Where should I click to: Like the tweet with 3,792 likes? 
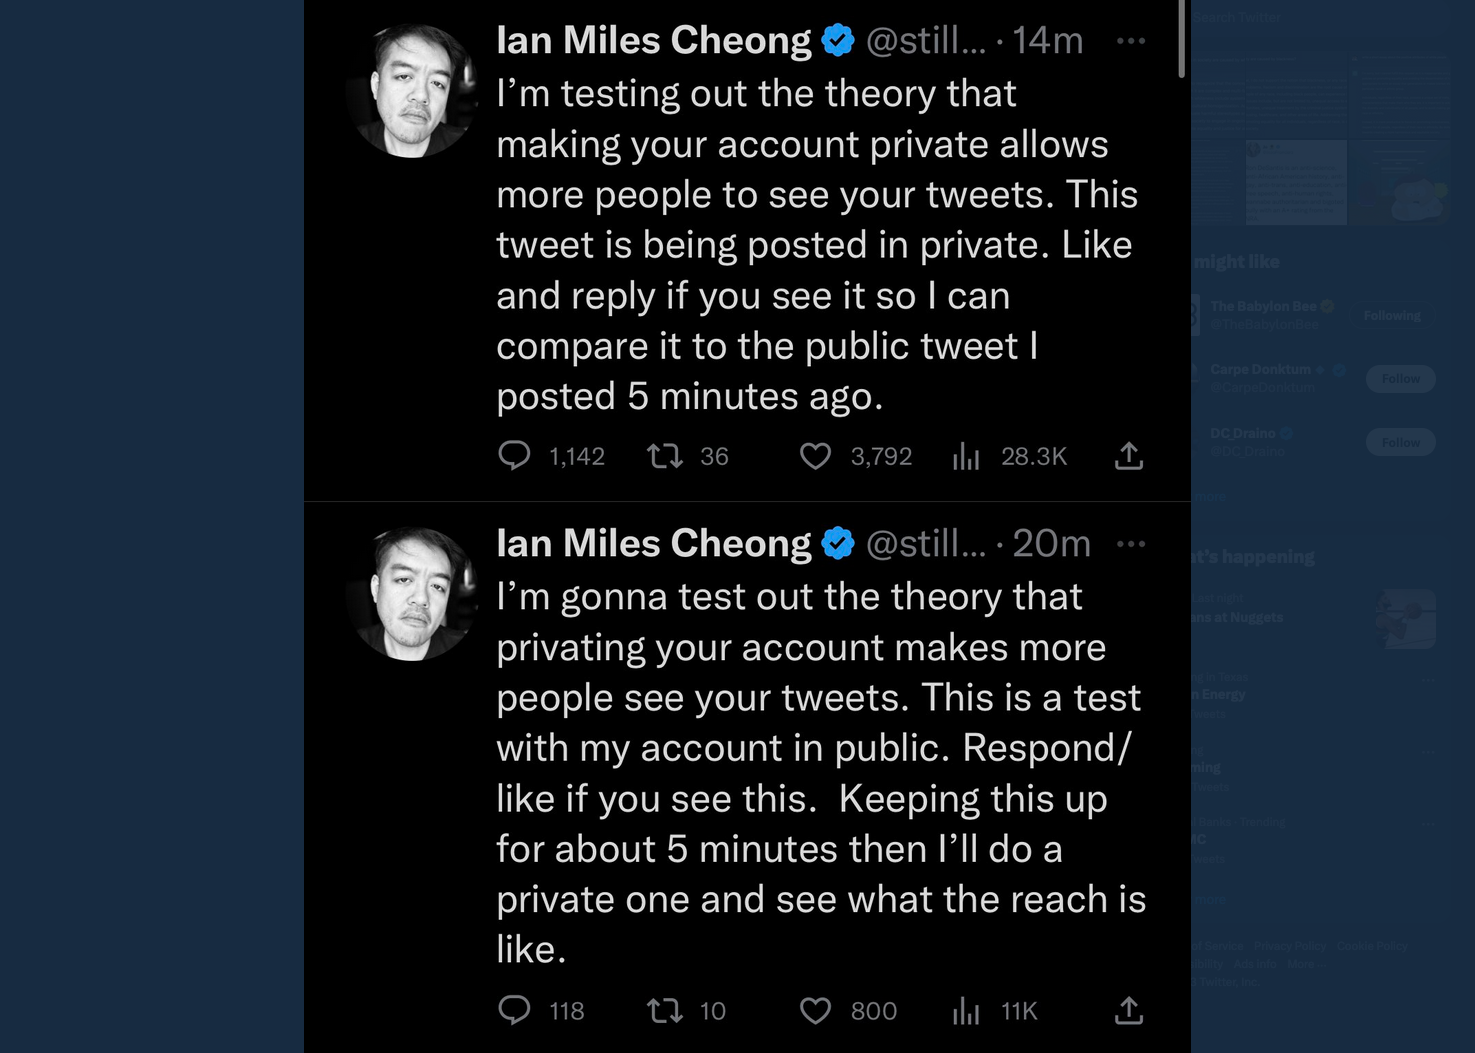[x=815, y=456]
